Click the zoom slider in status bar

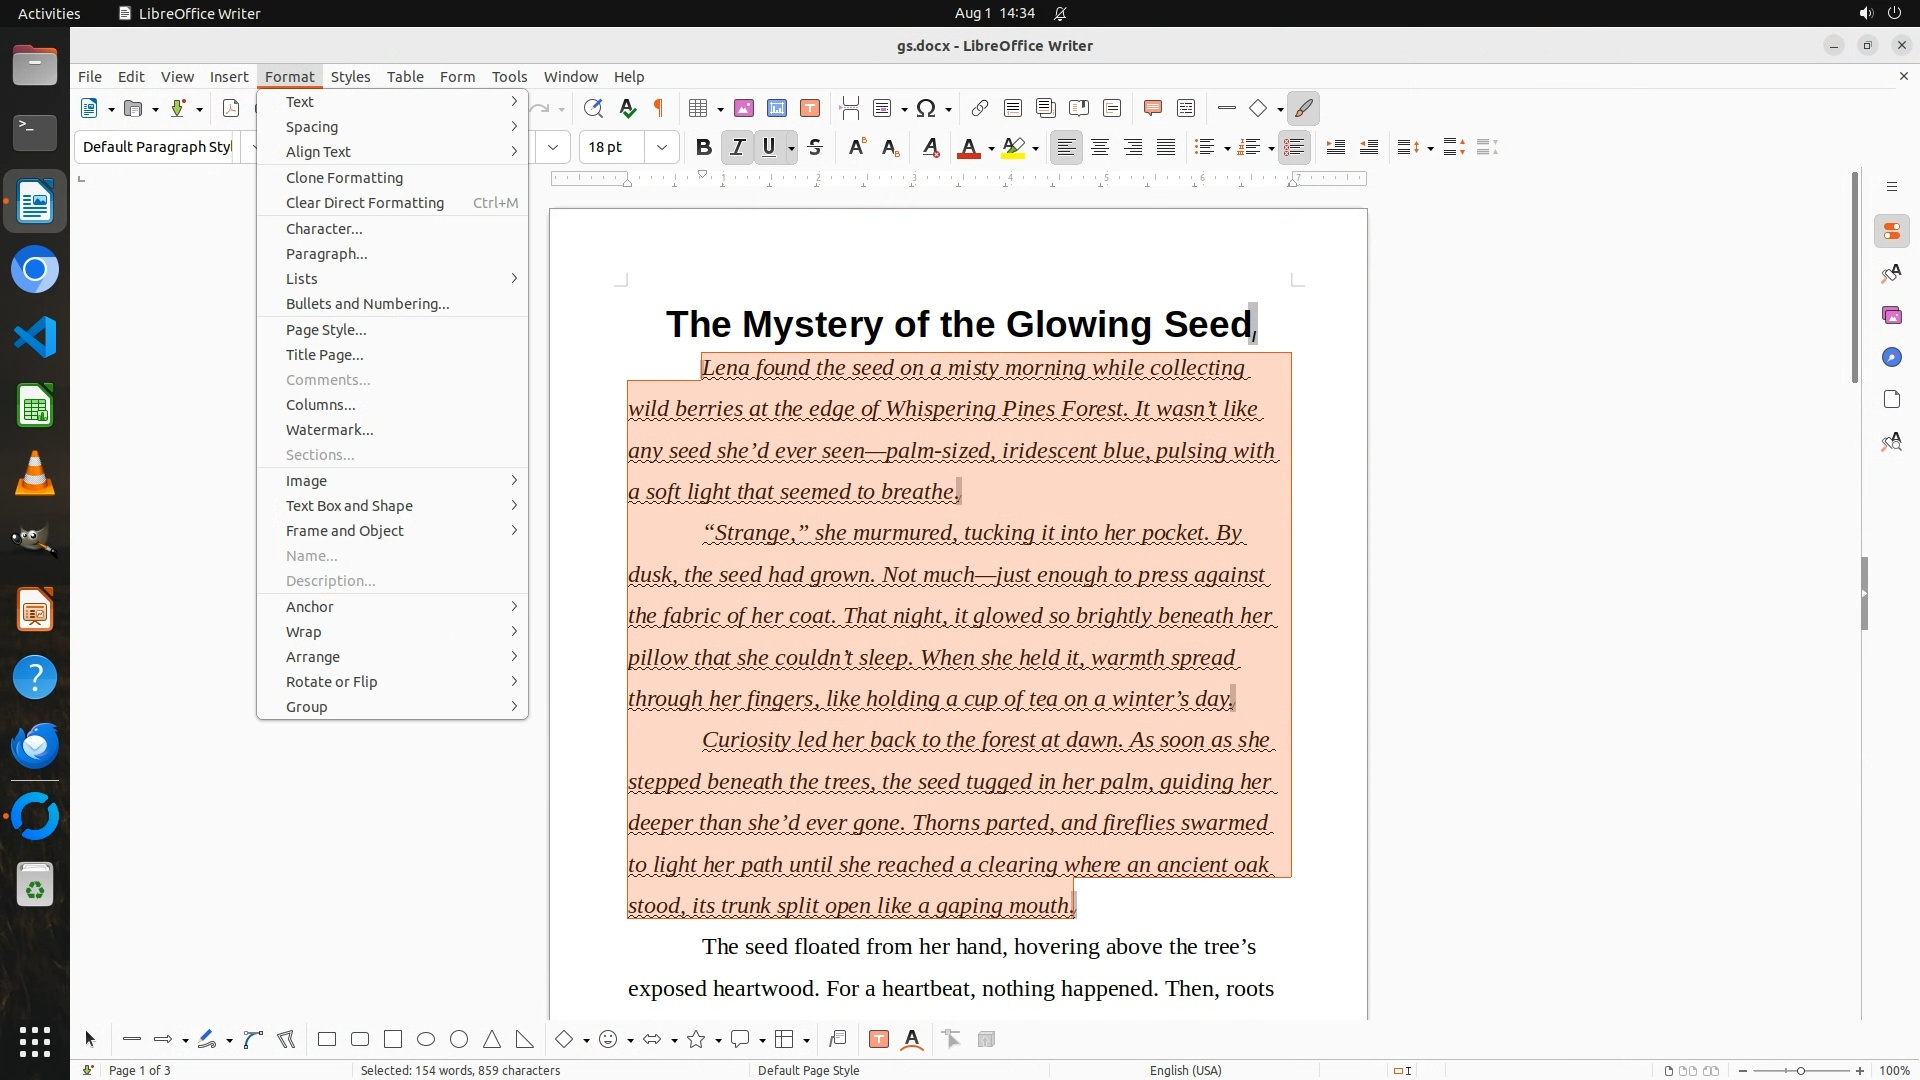(x=1800, y=1071)
